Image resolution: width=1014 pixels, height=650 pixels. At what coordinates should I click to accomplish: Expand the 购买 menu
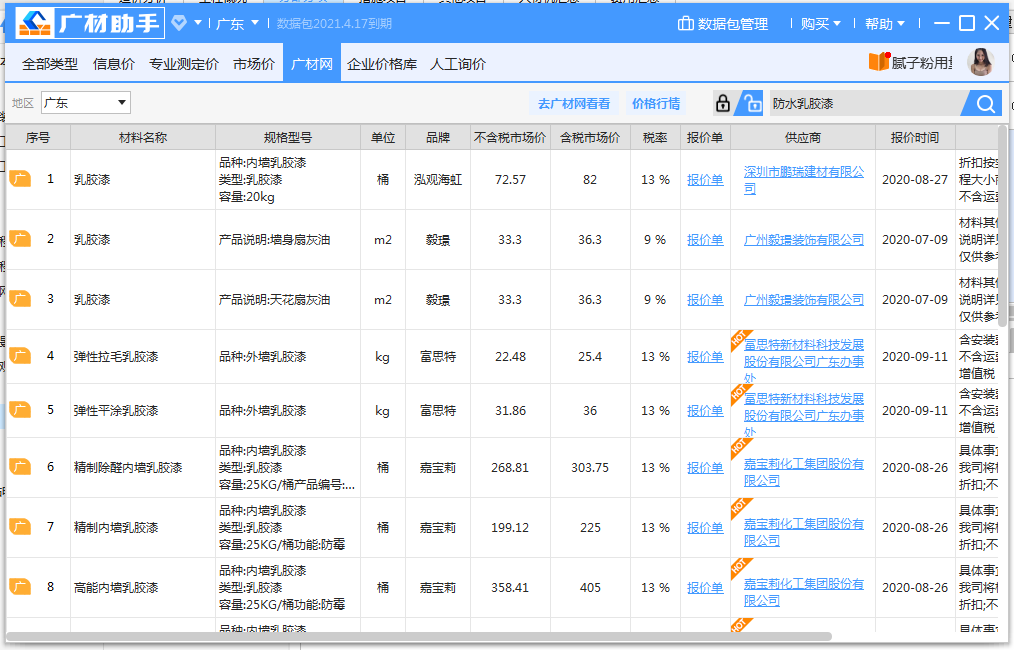(821, 24)
